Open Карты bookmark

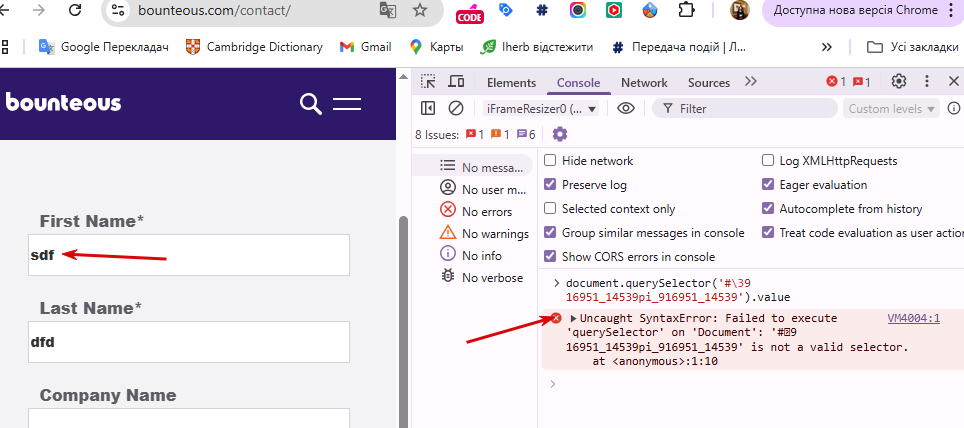(x=436, y=47)
